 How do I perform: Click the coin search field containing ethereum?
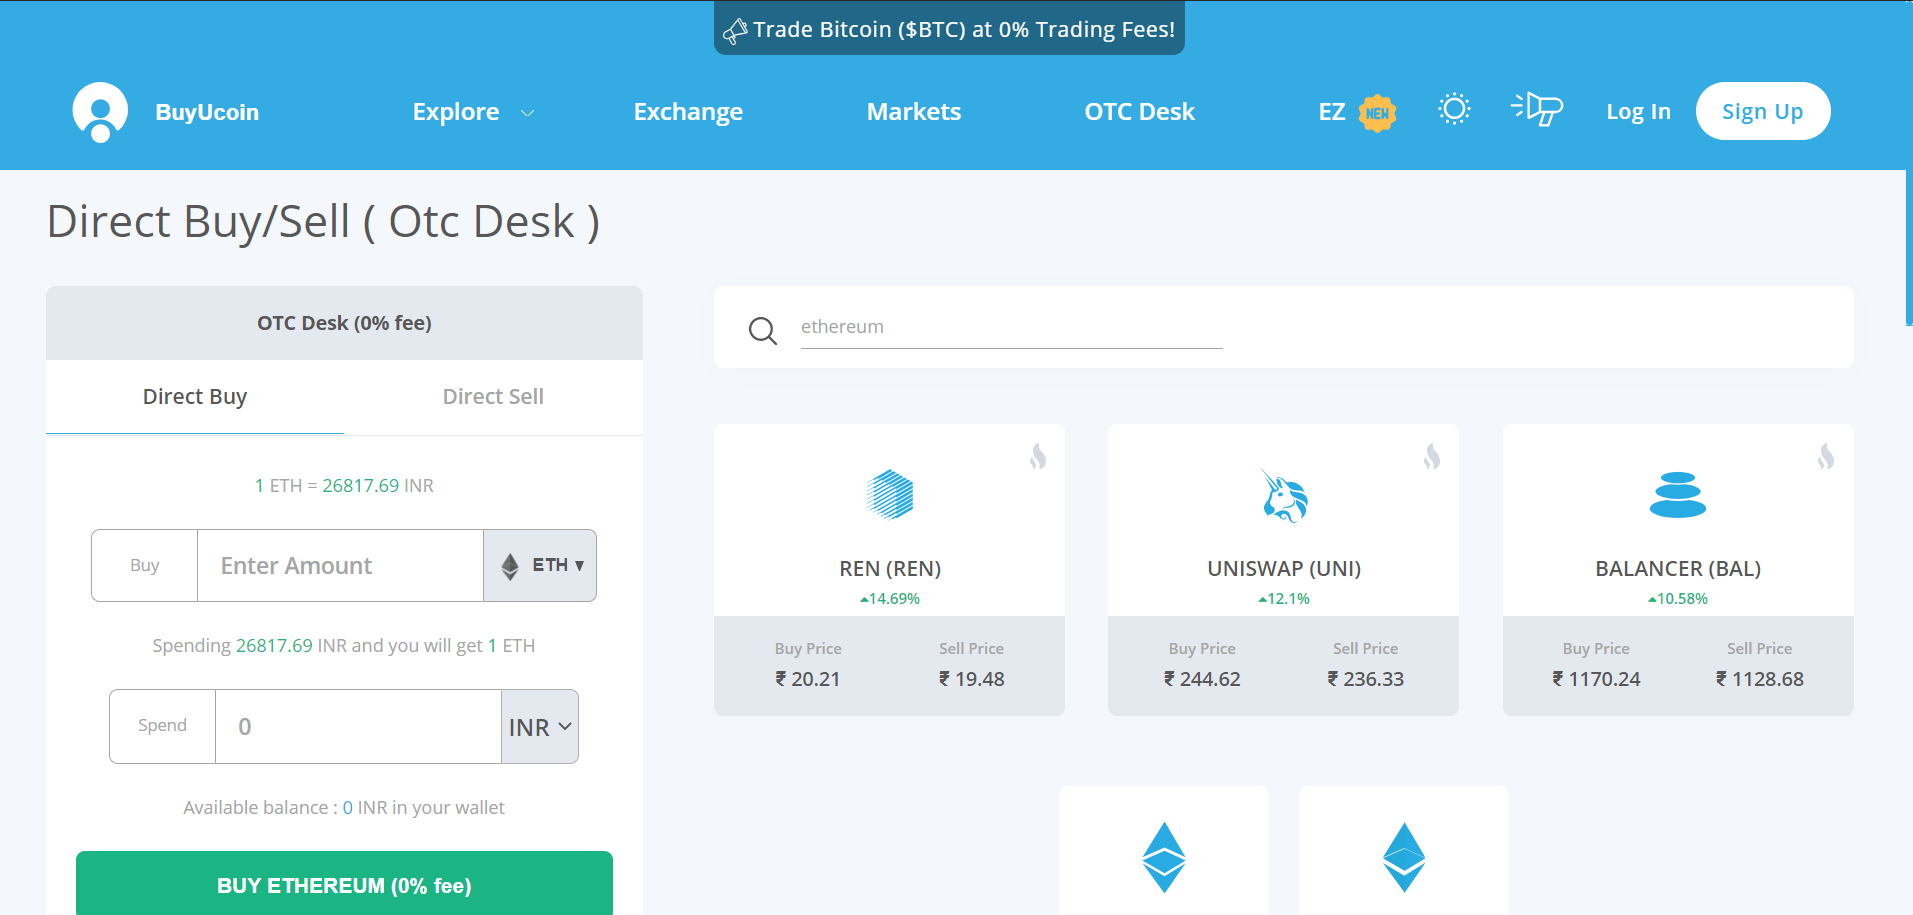tap(1012, 328)
